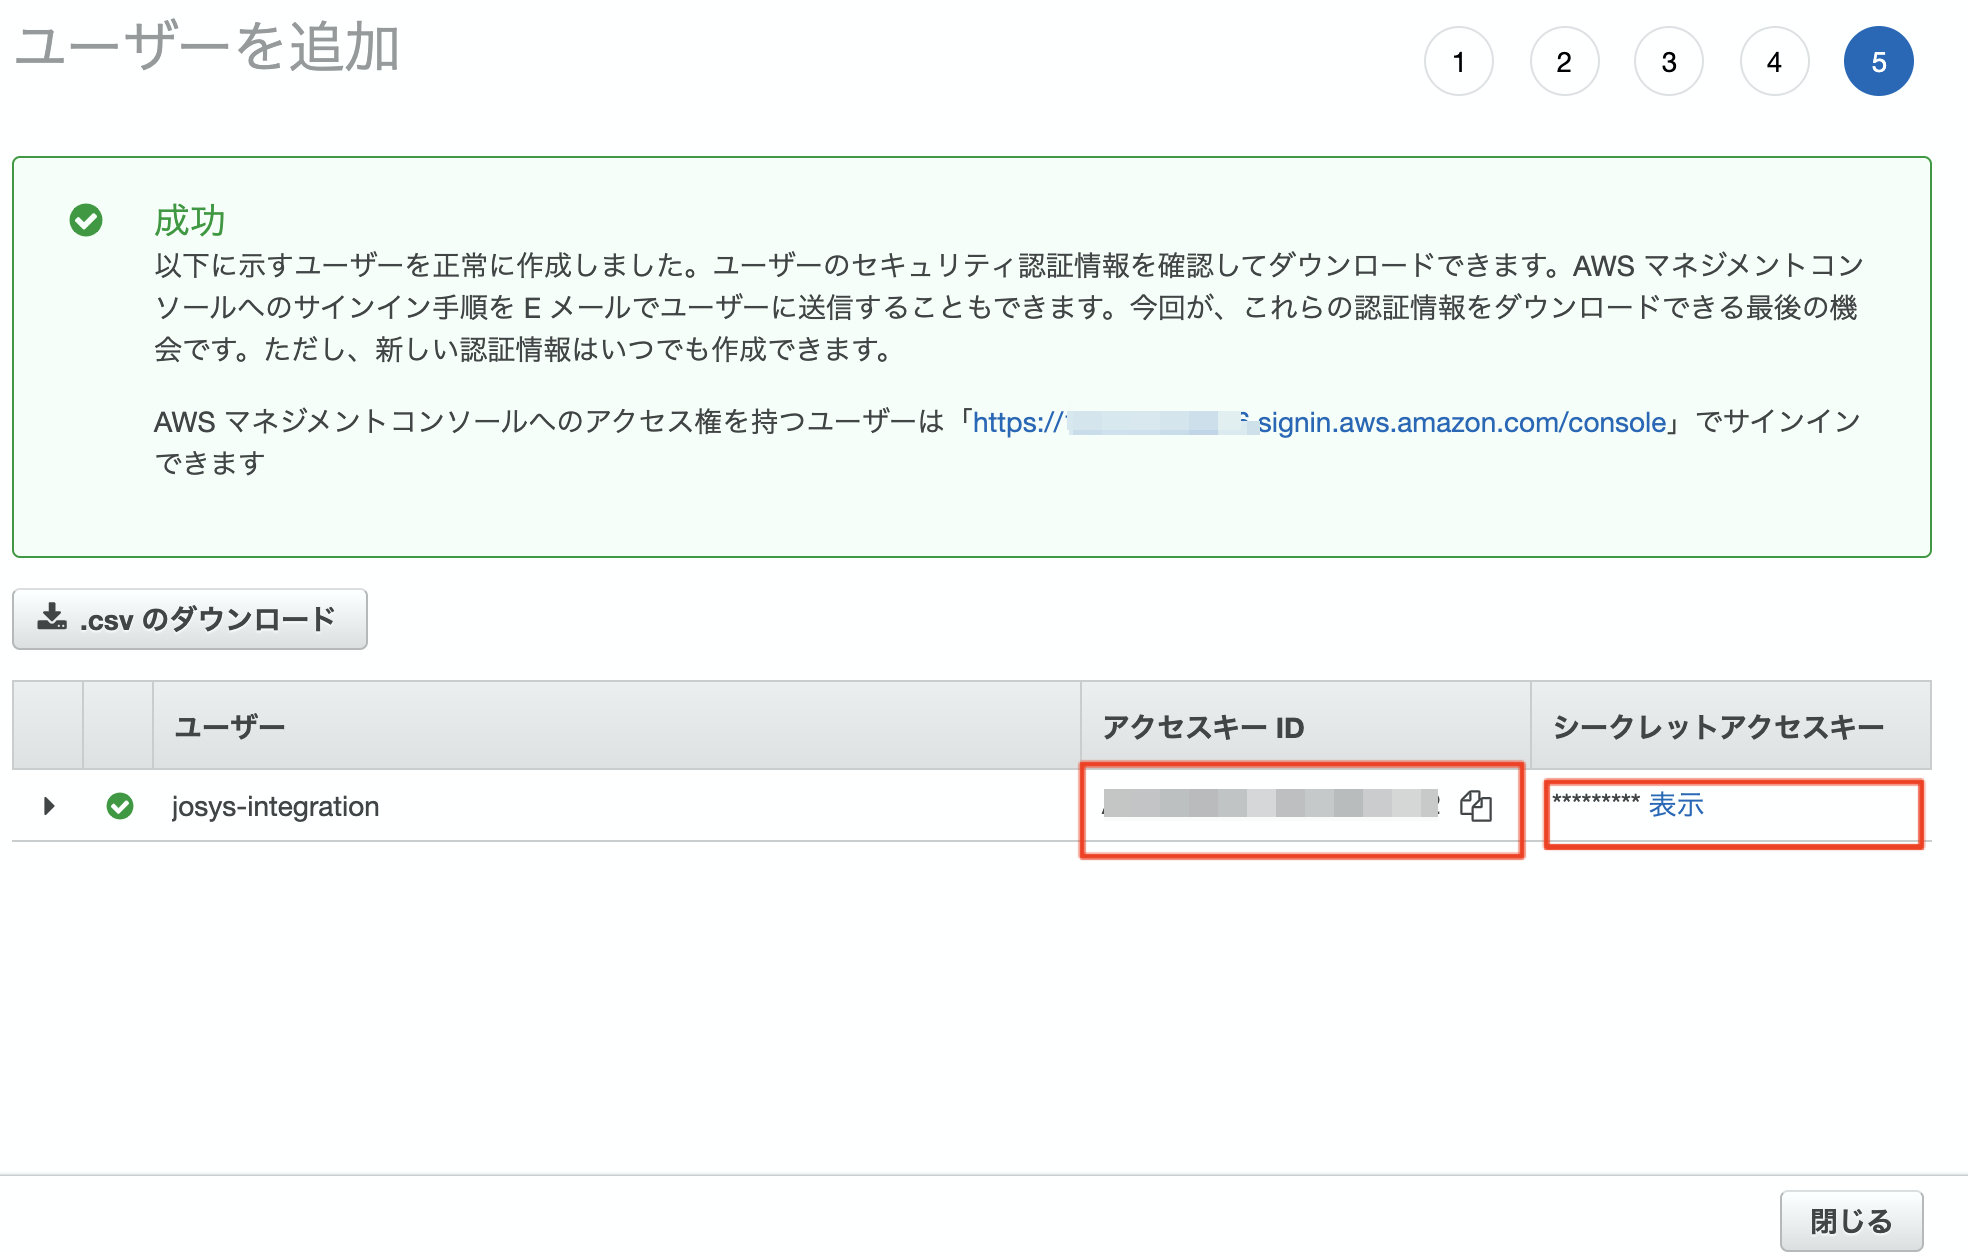The image size is (1968, 1252).
Task: Click the masked secret key asterisks
Action: coord(1595,800)
